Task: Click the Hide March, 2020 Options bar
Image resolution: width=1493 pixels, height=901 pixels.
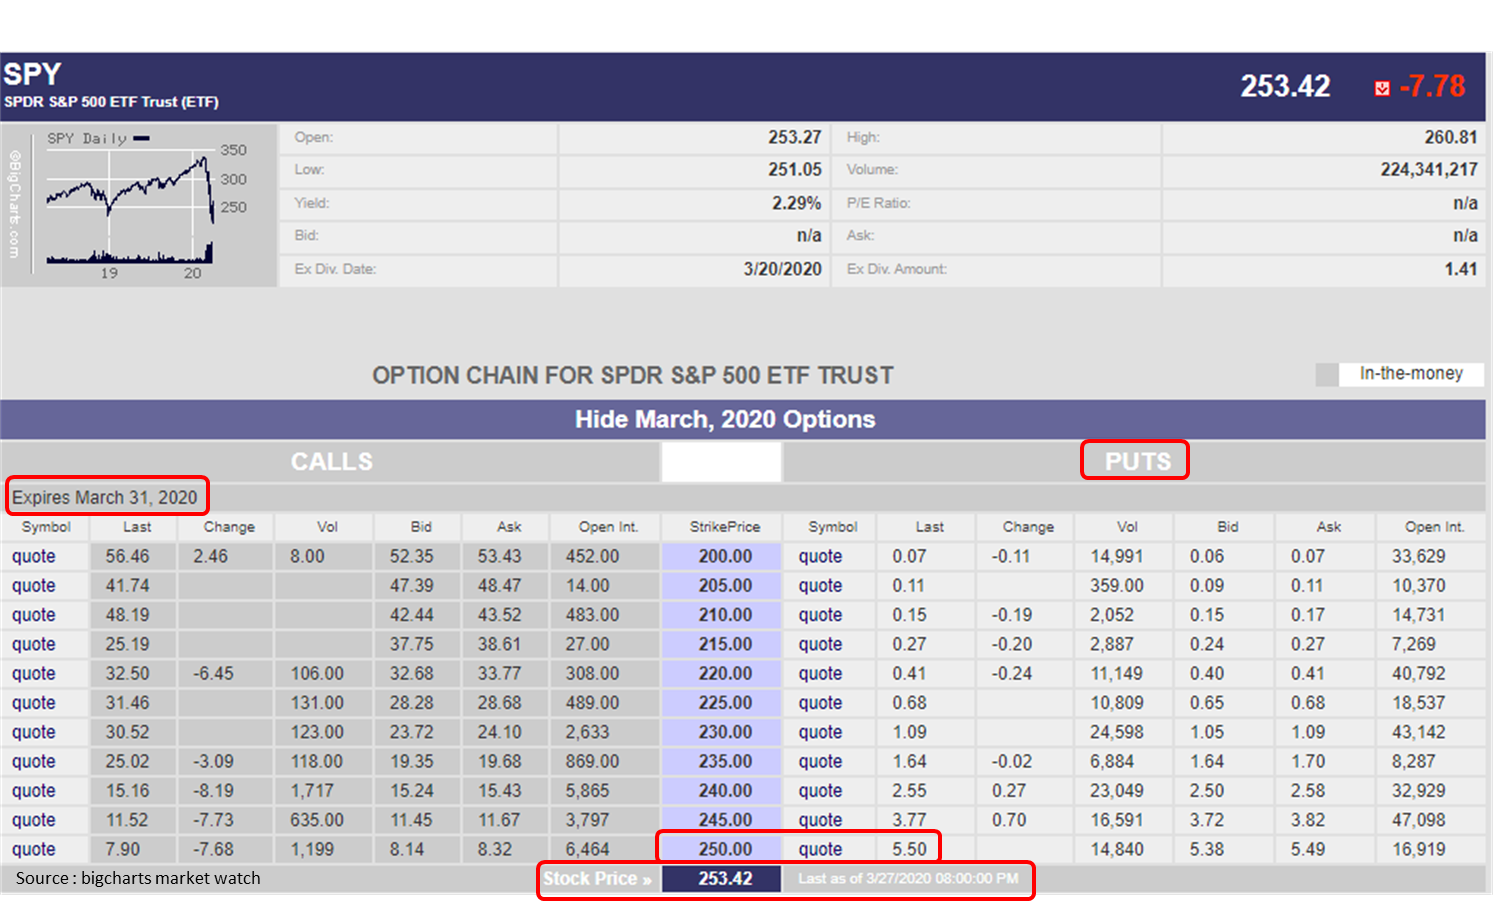Action: pos(743,420)
